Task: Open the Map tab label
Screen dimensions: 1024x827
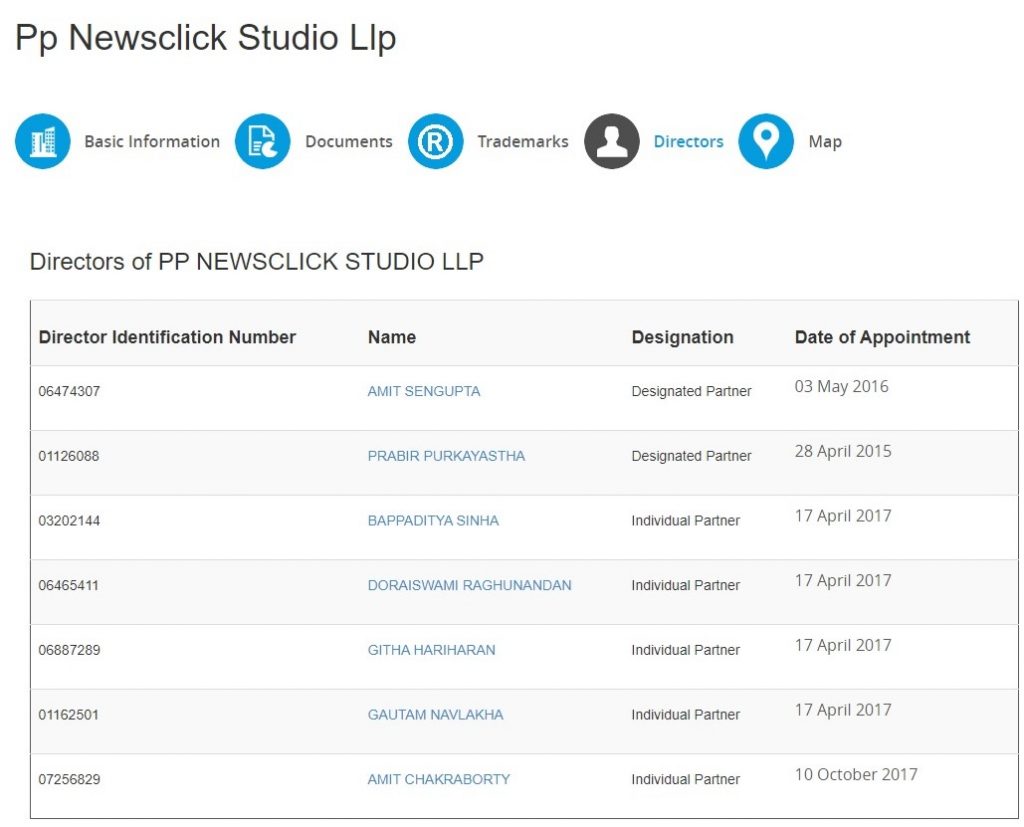Action: [825, 142]
